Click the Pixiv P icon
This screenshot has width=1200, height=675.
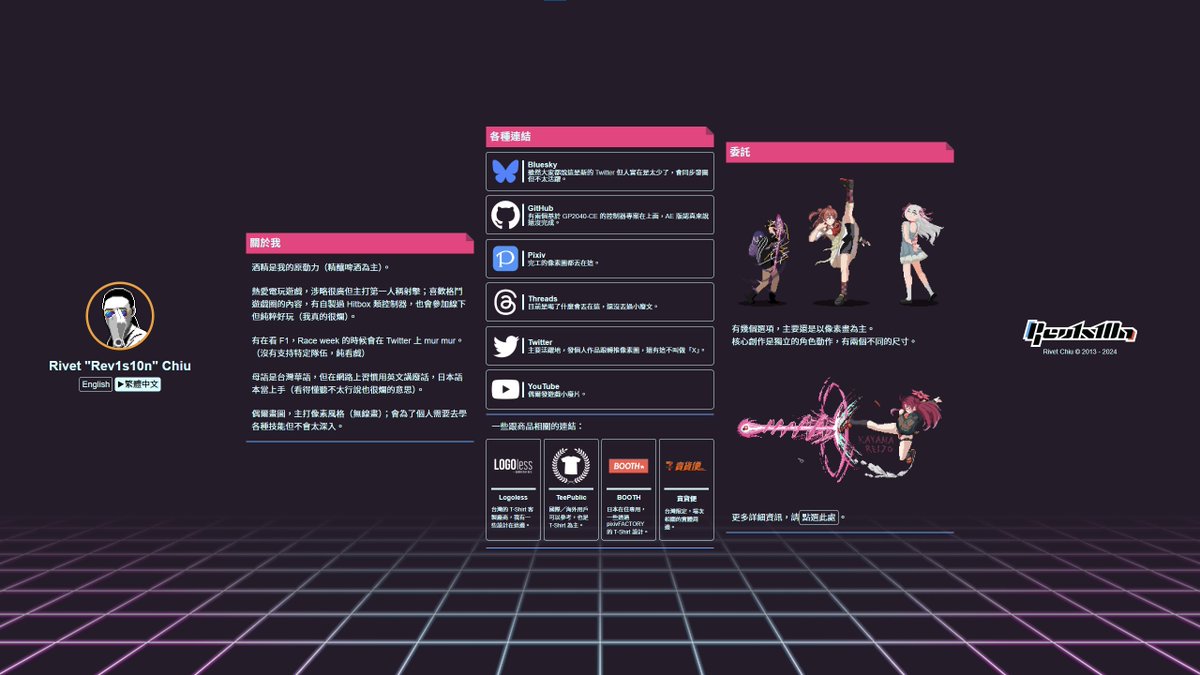(505, 258)
